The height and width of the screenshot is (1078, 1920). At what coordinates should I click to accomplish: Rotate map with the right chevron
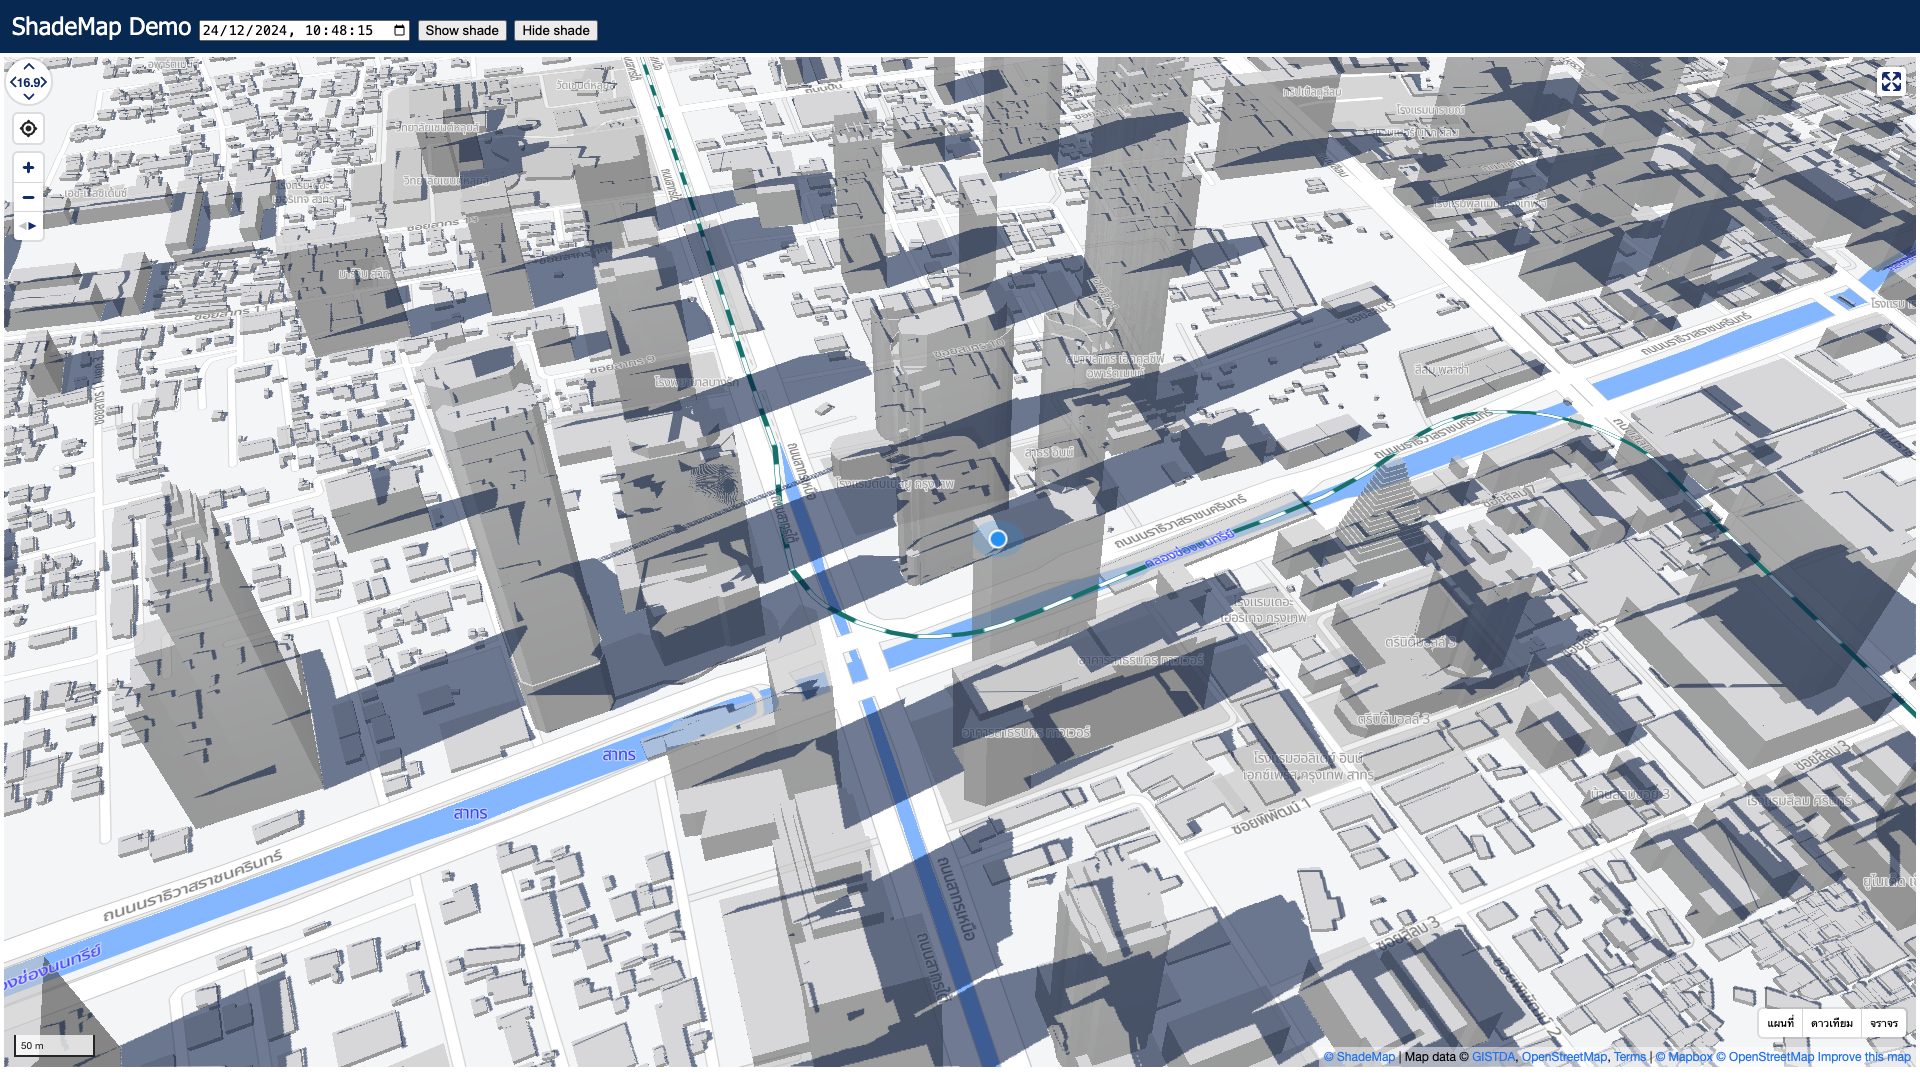point(46,83)
